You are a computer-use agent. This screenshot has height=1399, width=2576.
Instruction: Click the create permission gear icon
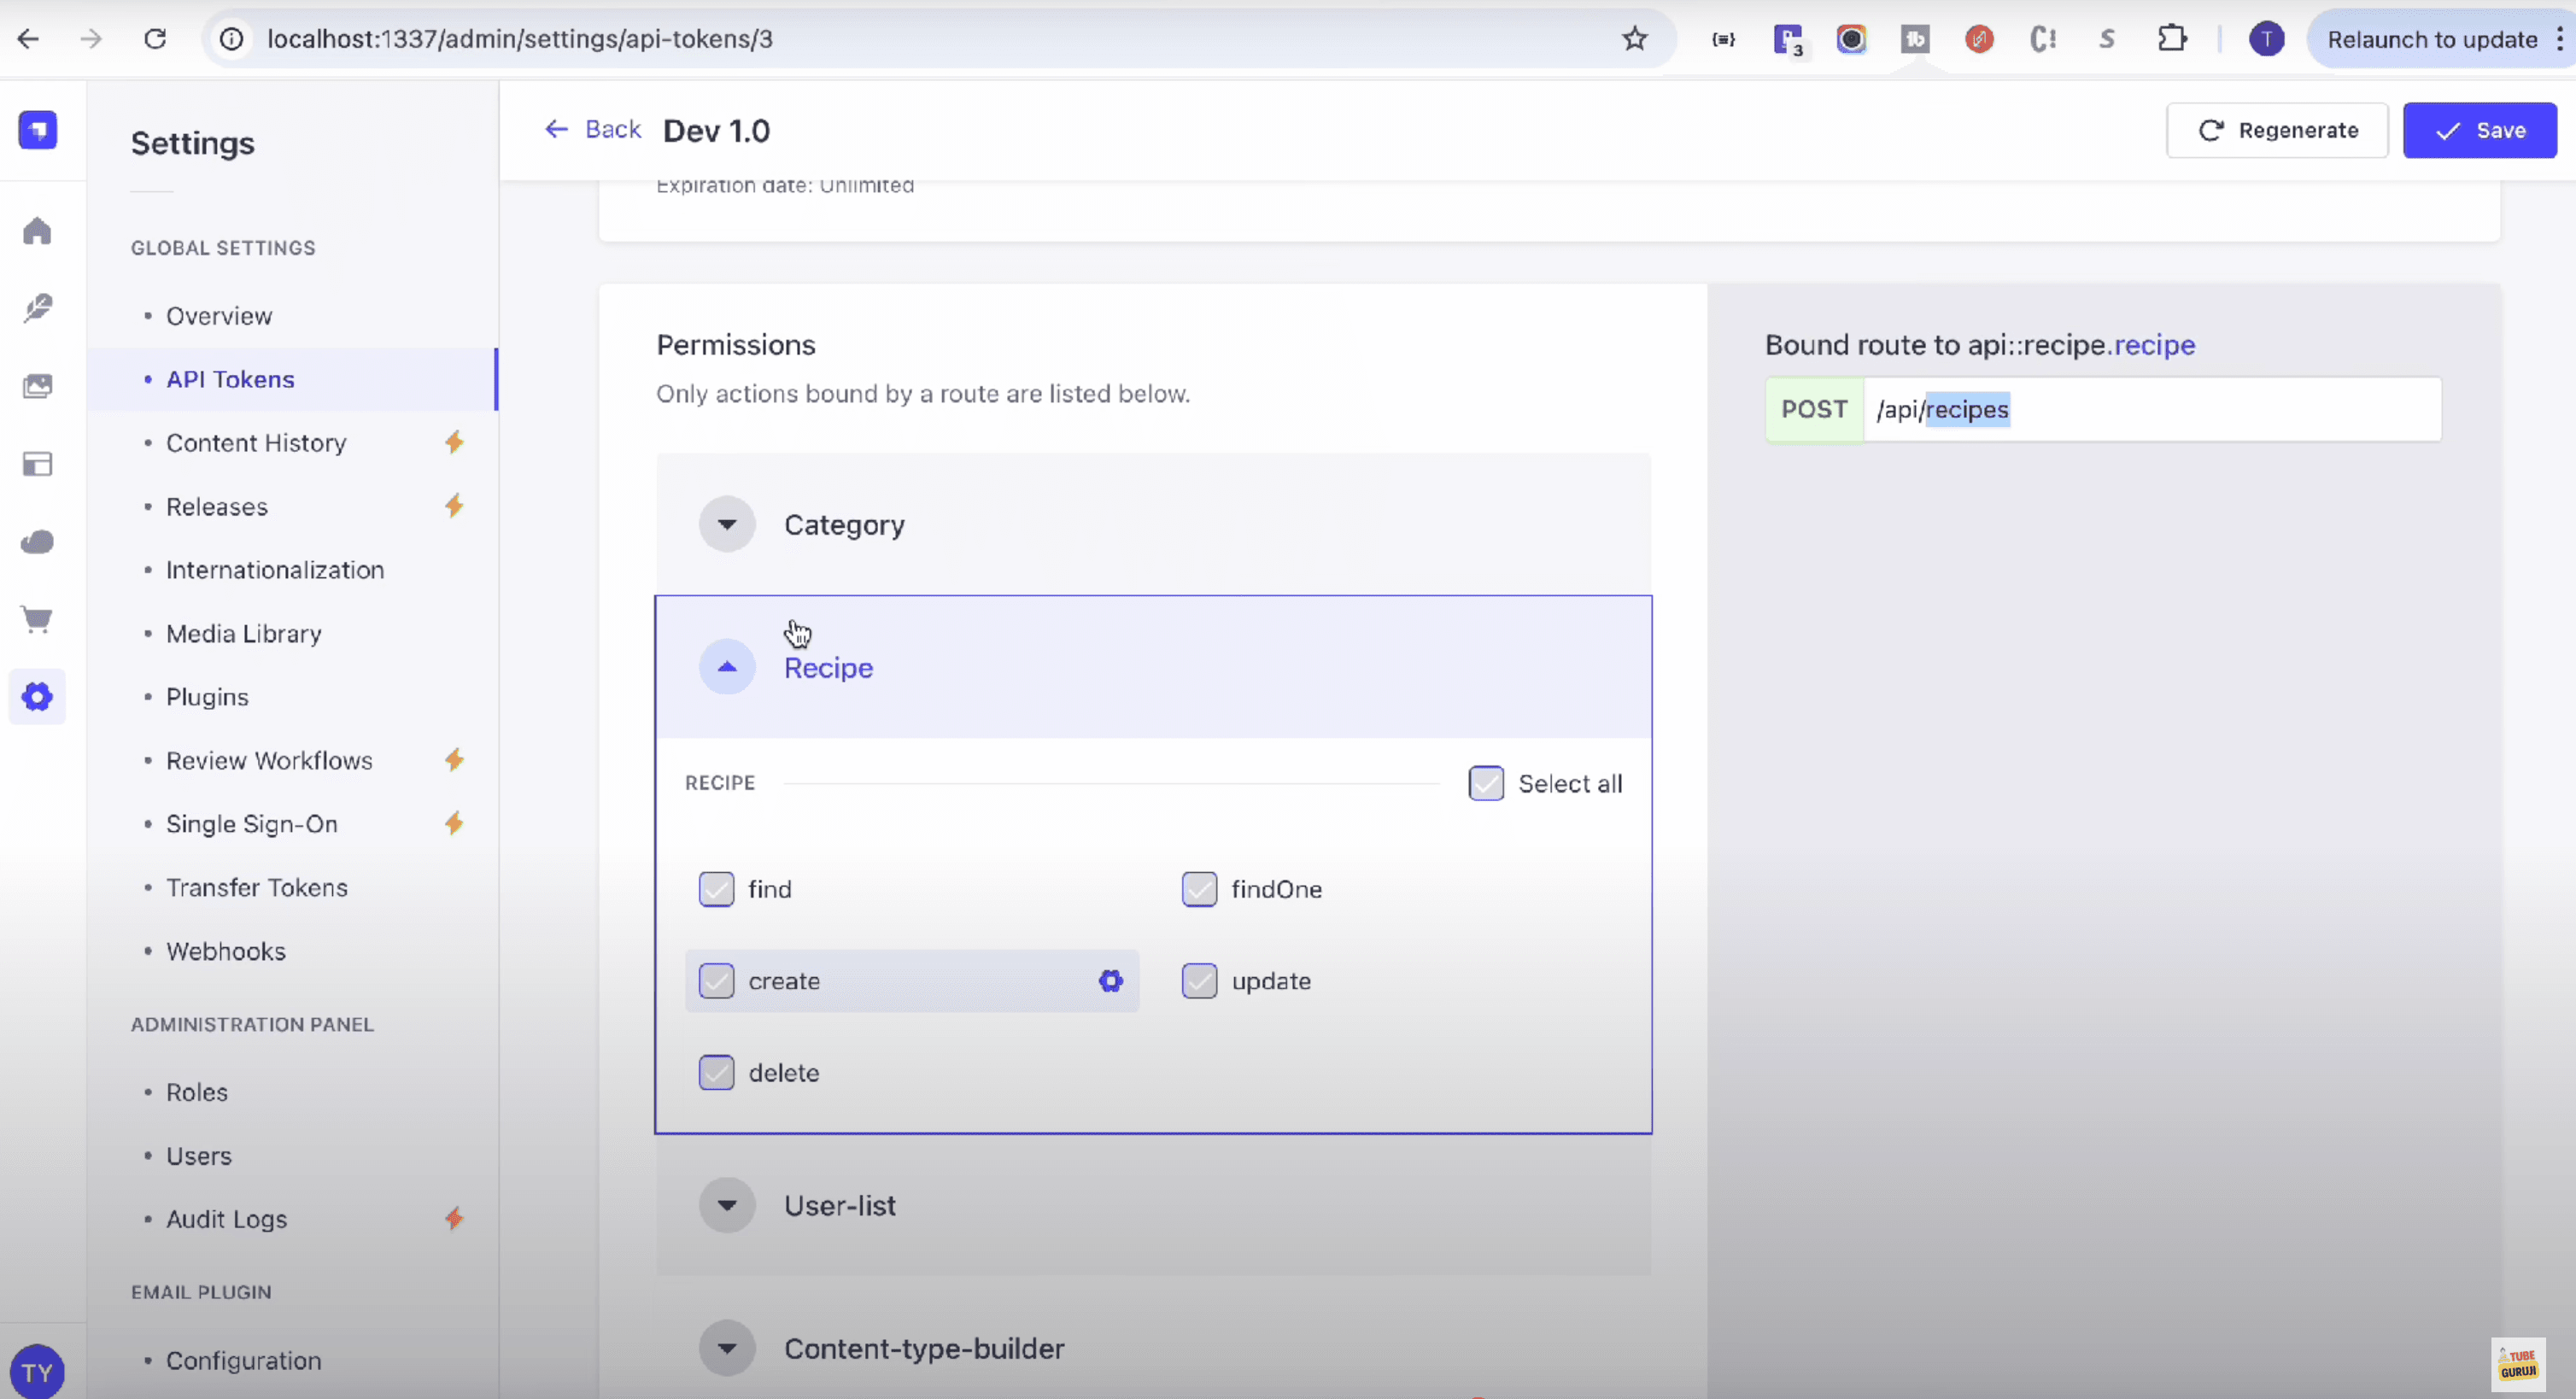1110,981
